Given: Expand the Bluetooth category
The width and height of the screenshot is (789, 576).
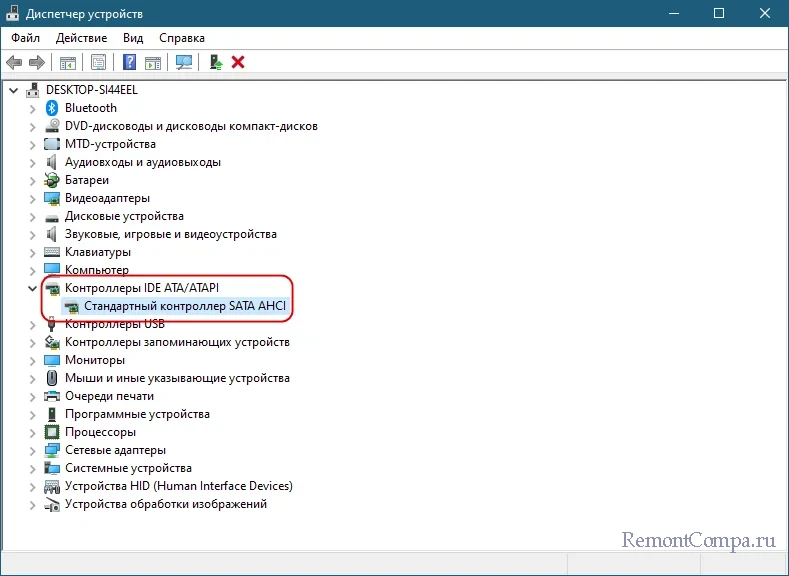Looking at the screenshot, I should 33,109.
